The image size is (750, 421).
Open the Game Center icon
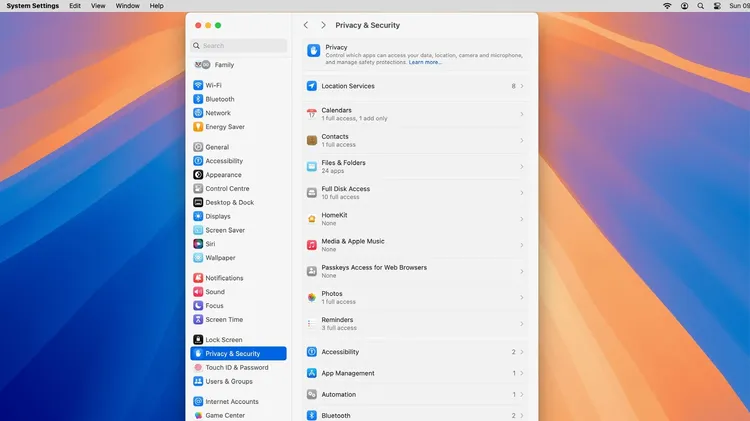point(198,415)
